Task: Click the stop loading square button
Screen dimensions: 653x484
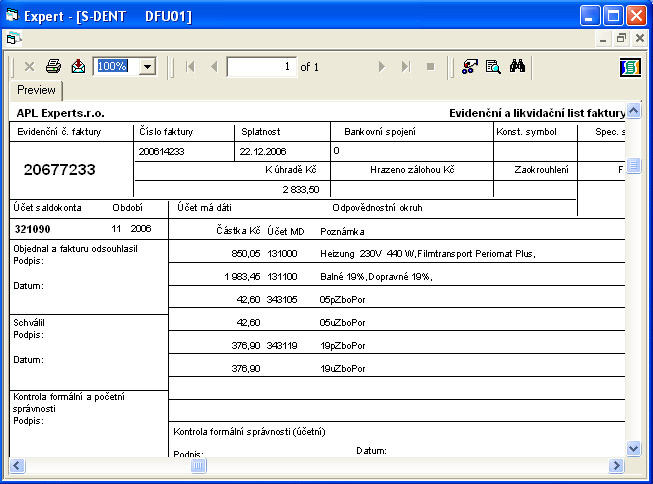Action: tap(430, 66)
